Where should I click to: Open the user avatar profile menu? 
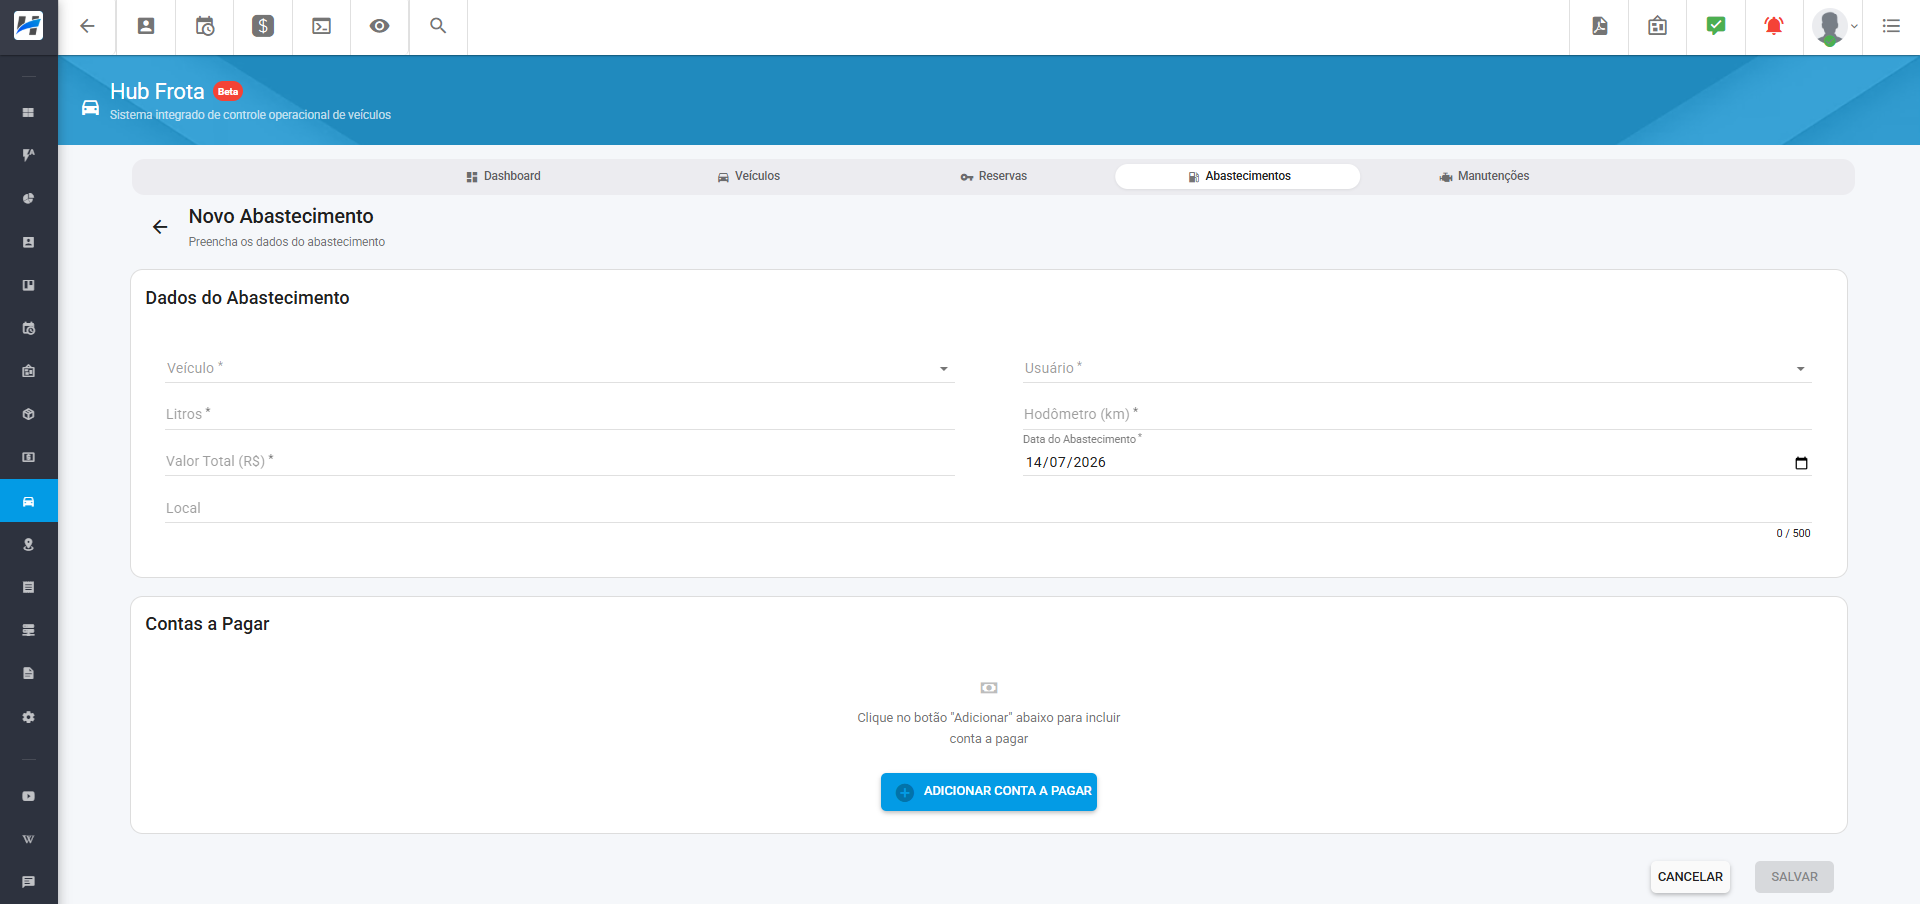pos(1835,27)
